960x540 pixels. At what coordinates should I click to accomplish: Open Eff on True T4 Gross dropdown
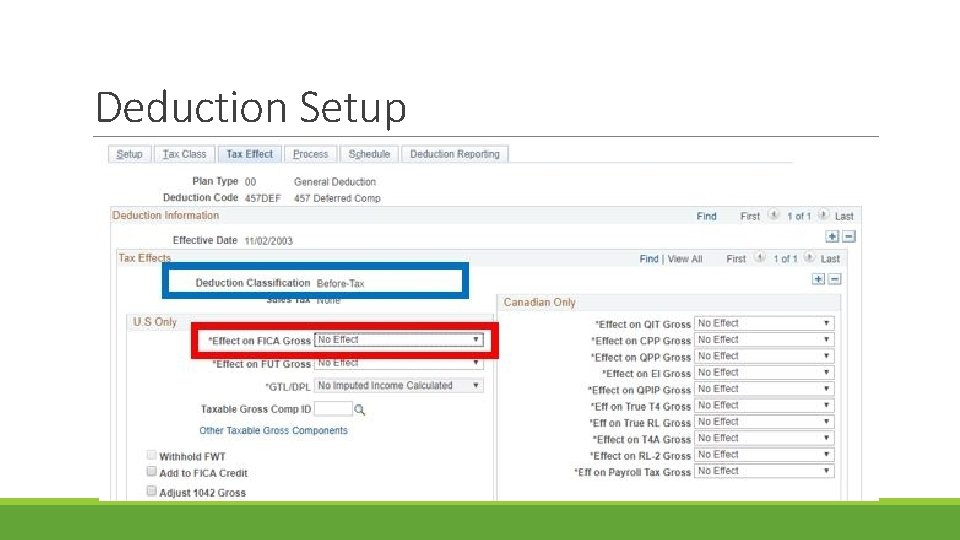764,405
